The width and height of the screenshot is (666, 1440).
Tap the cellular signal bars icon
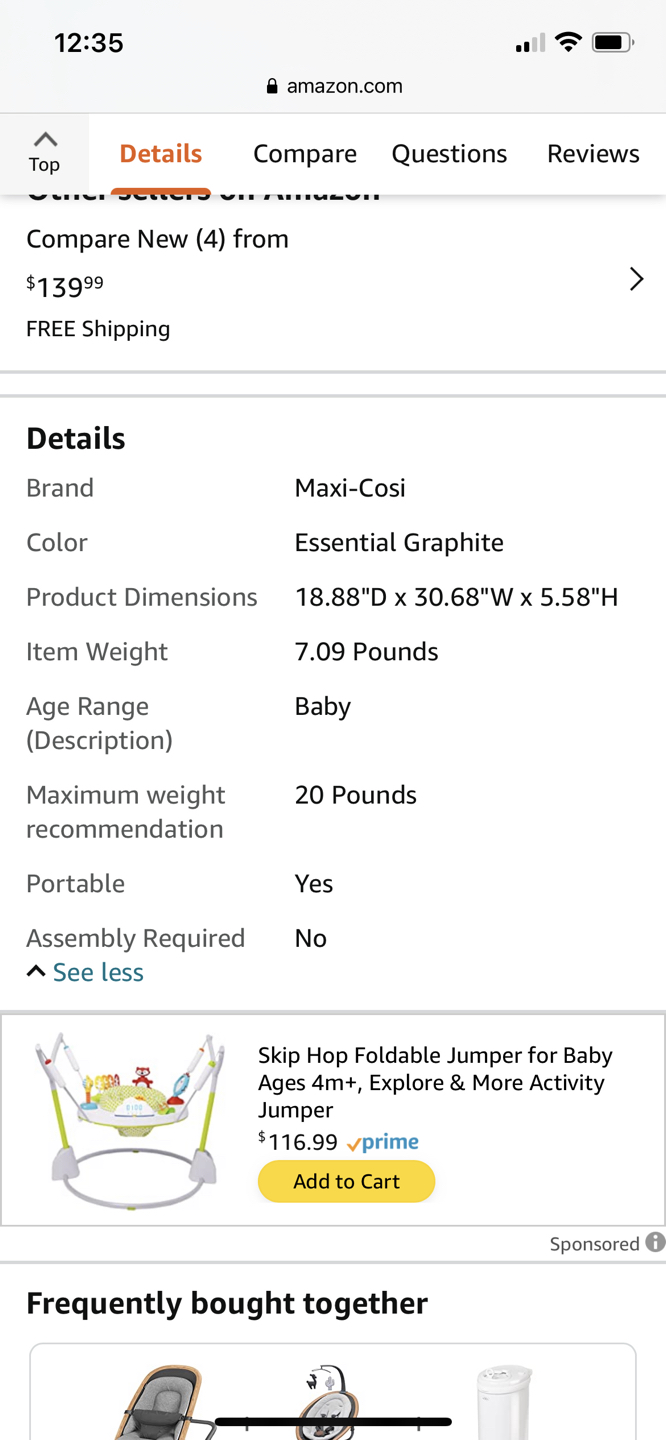tap(529, 43)
